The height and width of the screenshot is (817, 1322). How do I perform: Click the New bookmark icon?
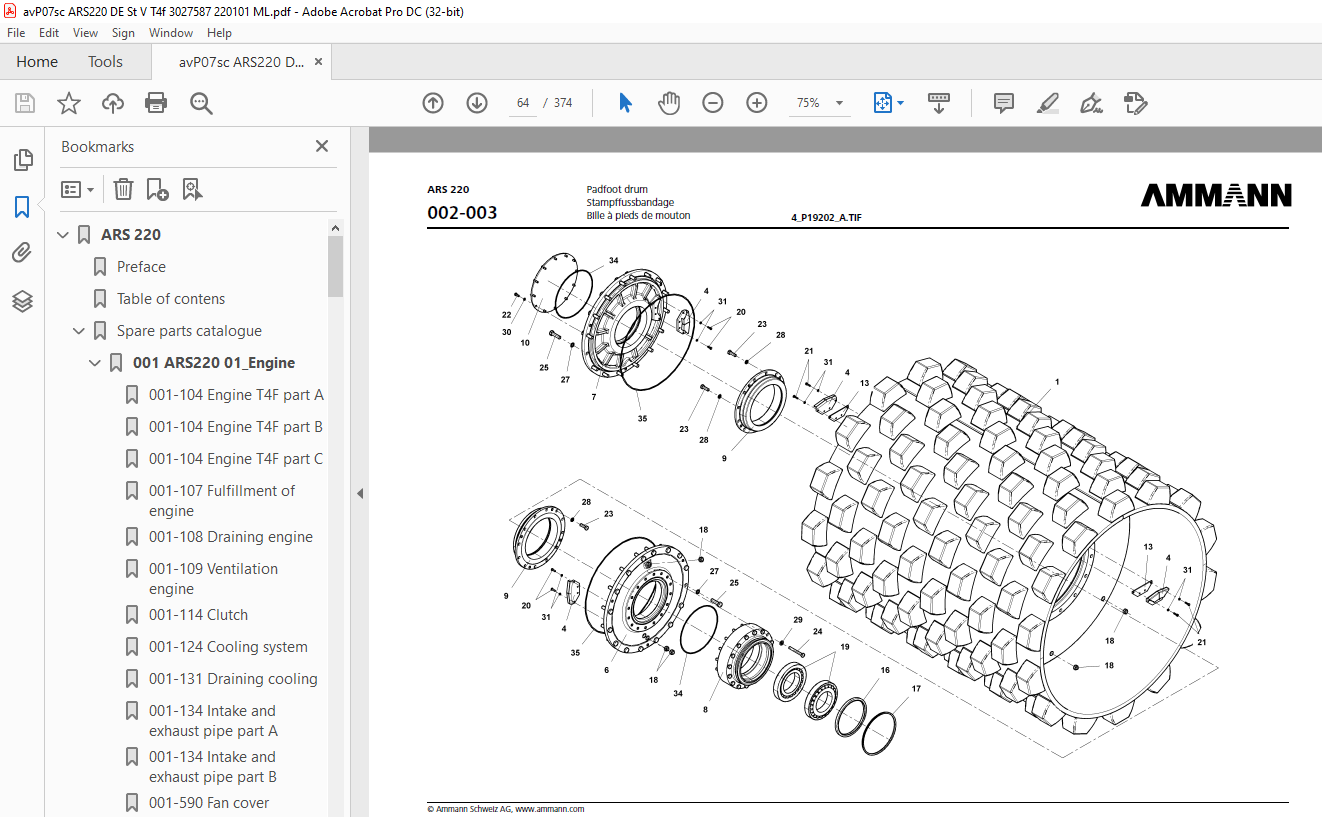(x=157, y=189)
